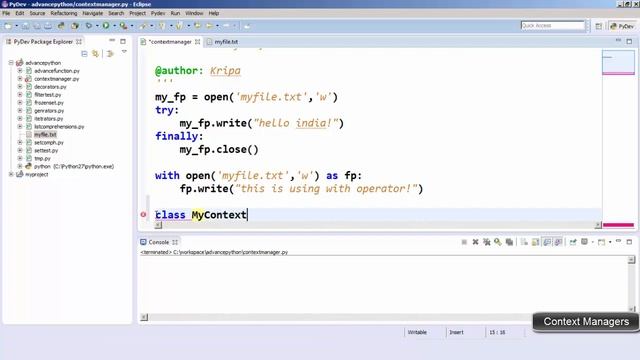
Task: Click editor horizontal scrollbar left arrow
Action: coord(158,225)
